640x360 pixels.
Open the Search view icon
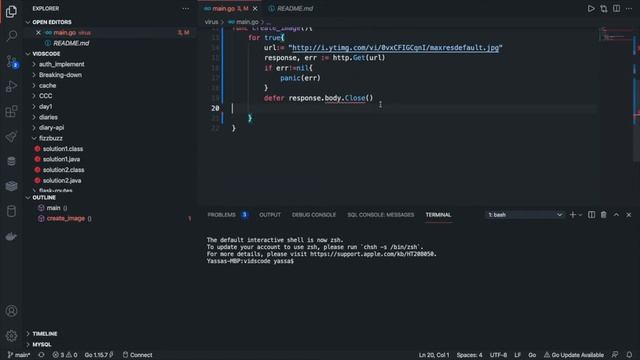11,36
